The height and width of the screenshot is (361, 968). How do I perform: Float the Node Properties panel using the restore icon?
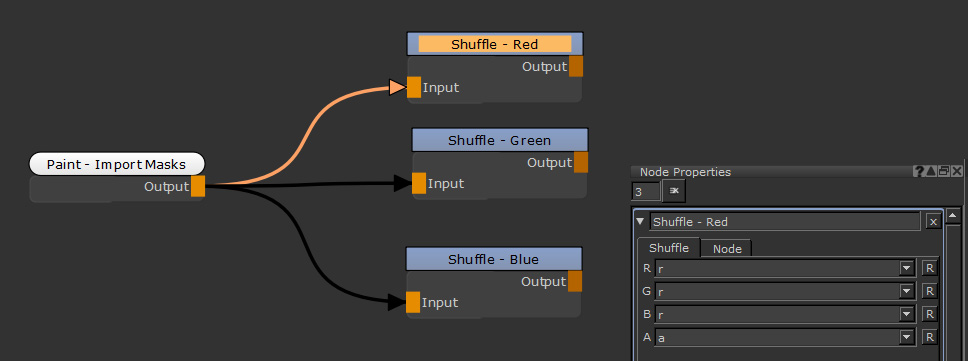click(x=944, y=172)
